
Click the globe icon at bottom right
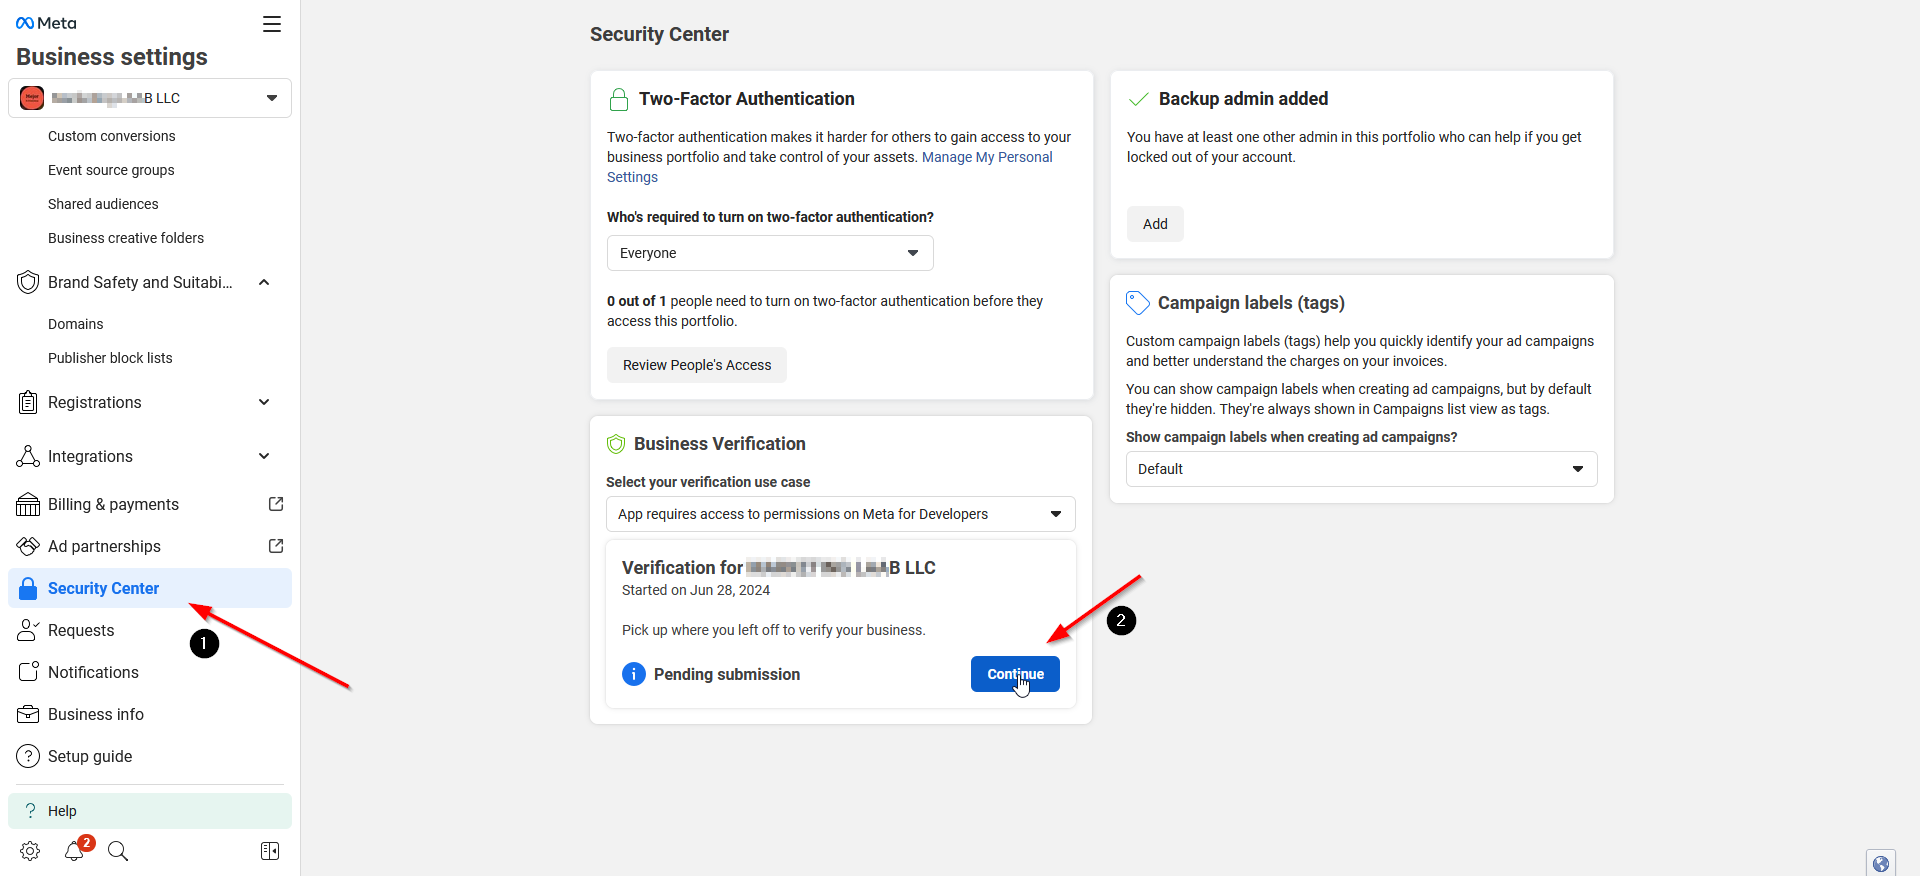(1881, 864)
